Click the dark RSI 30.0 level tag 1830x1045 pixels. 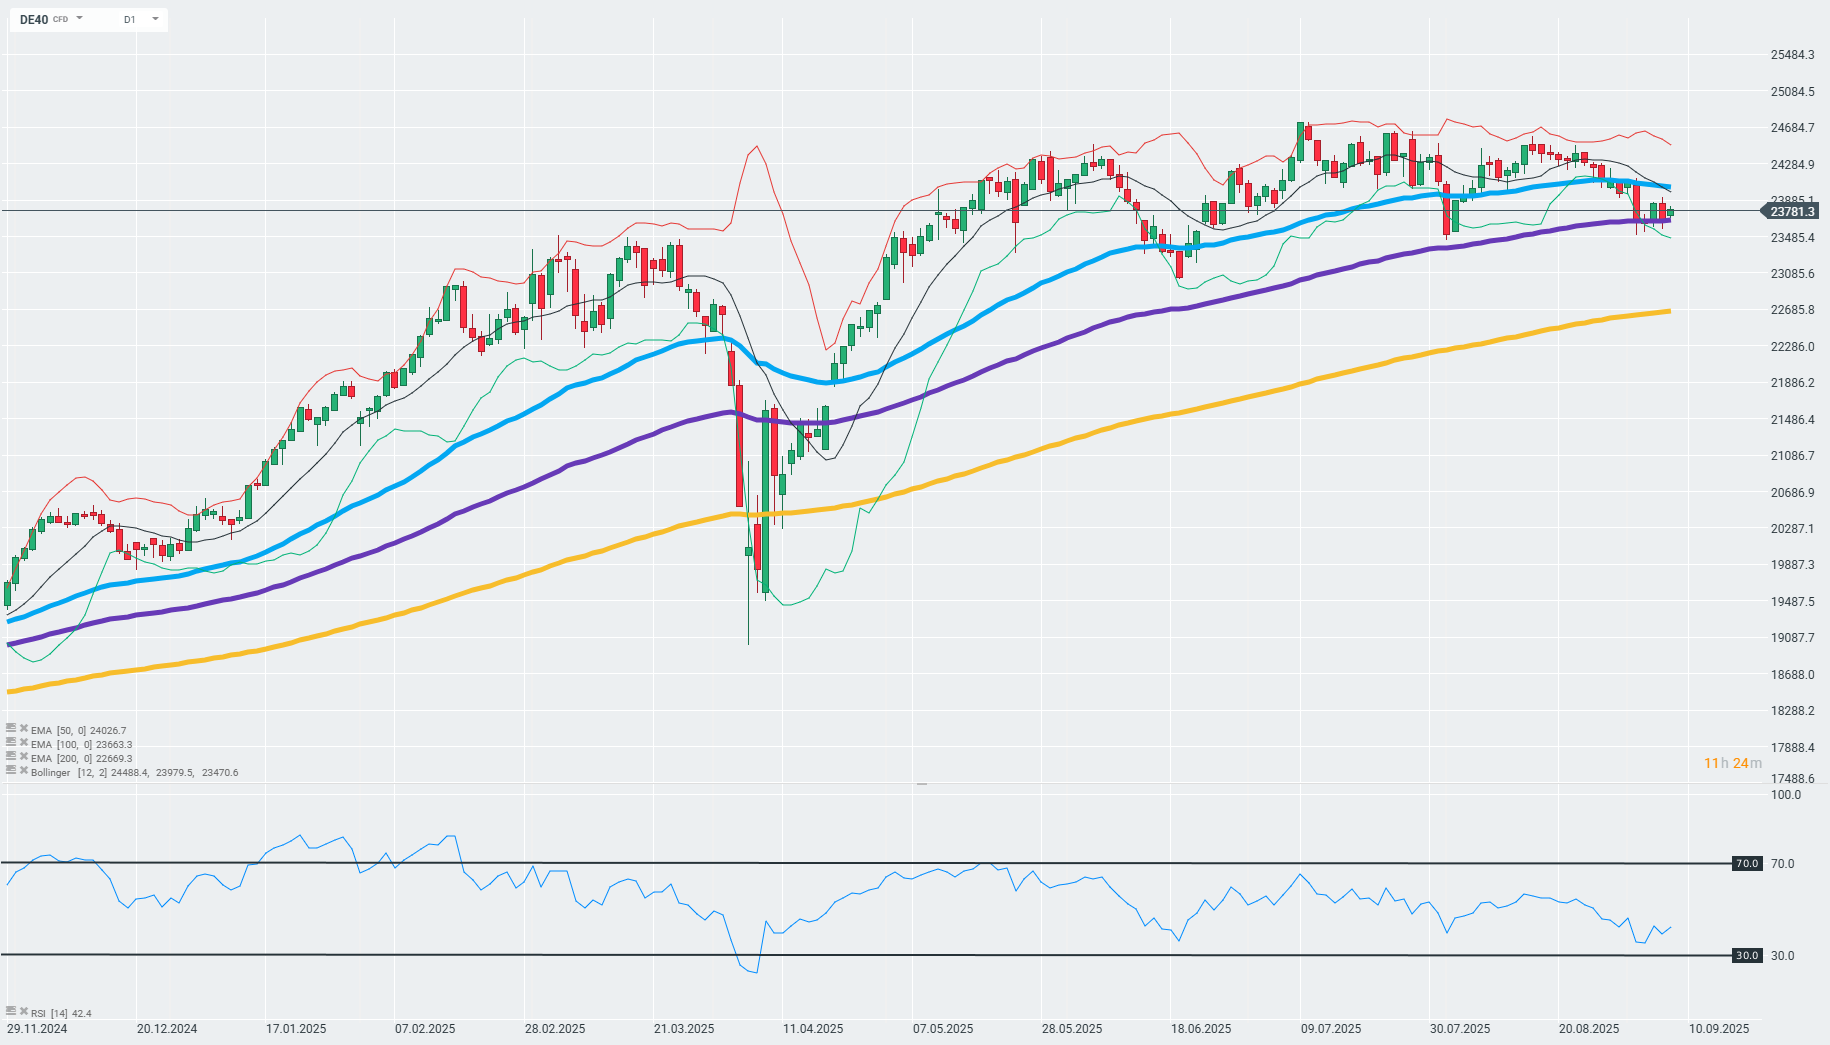[x=1746, y=955]
